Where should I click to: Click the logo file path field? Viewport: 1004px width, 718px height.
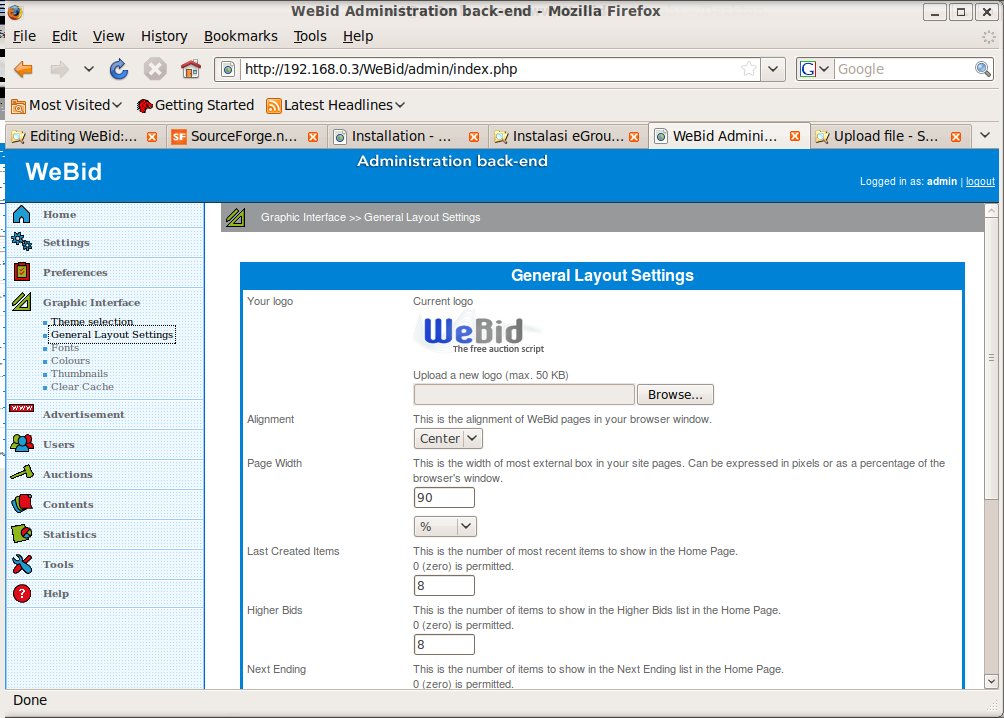(524, 395)
